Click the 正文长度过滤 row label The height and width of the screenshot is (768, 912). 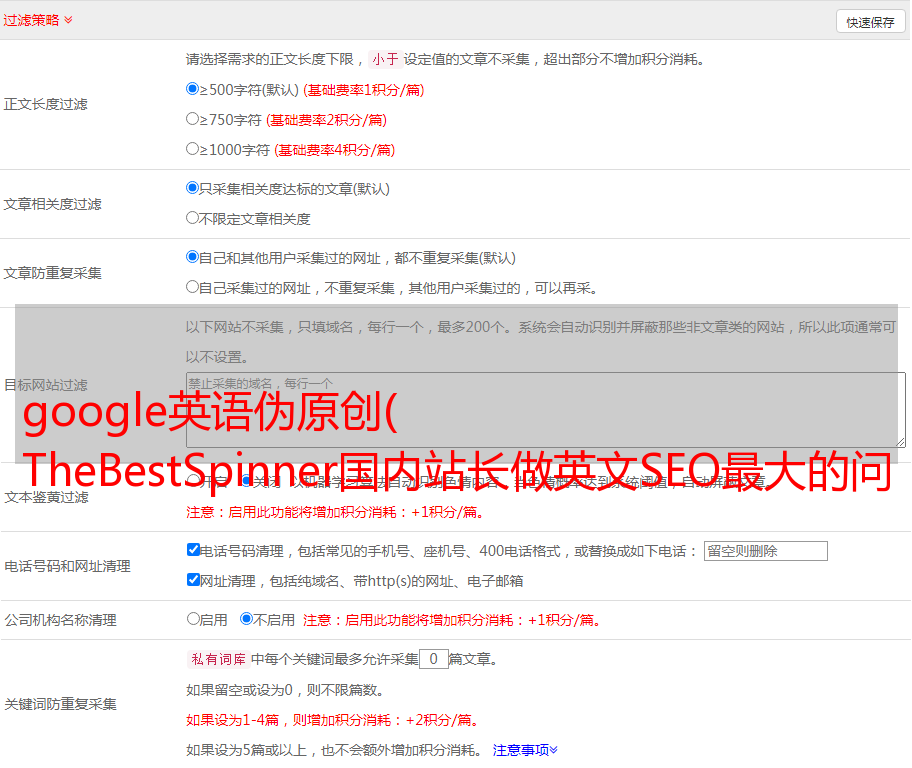pyautogui.click(x=45, y=104)
